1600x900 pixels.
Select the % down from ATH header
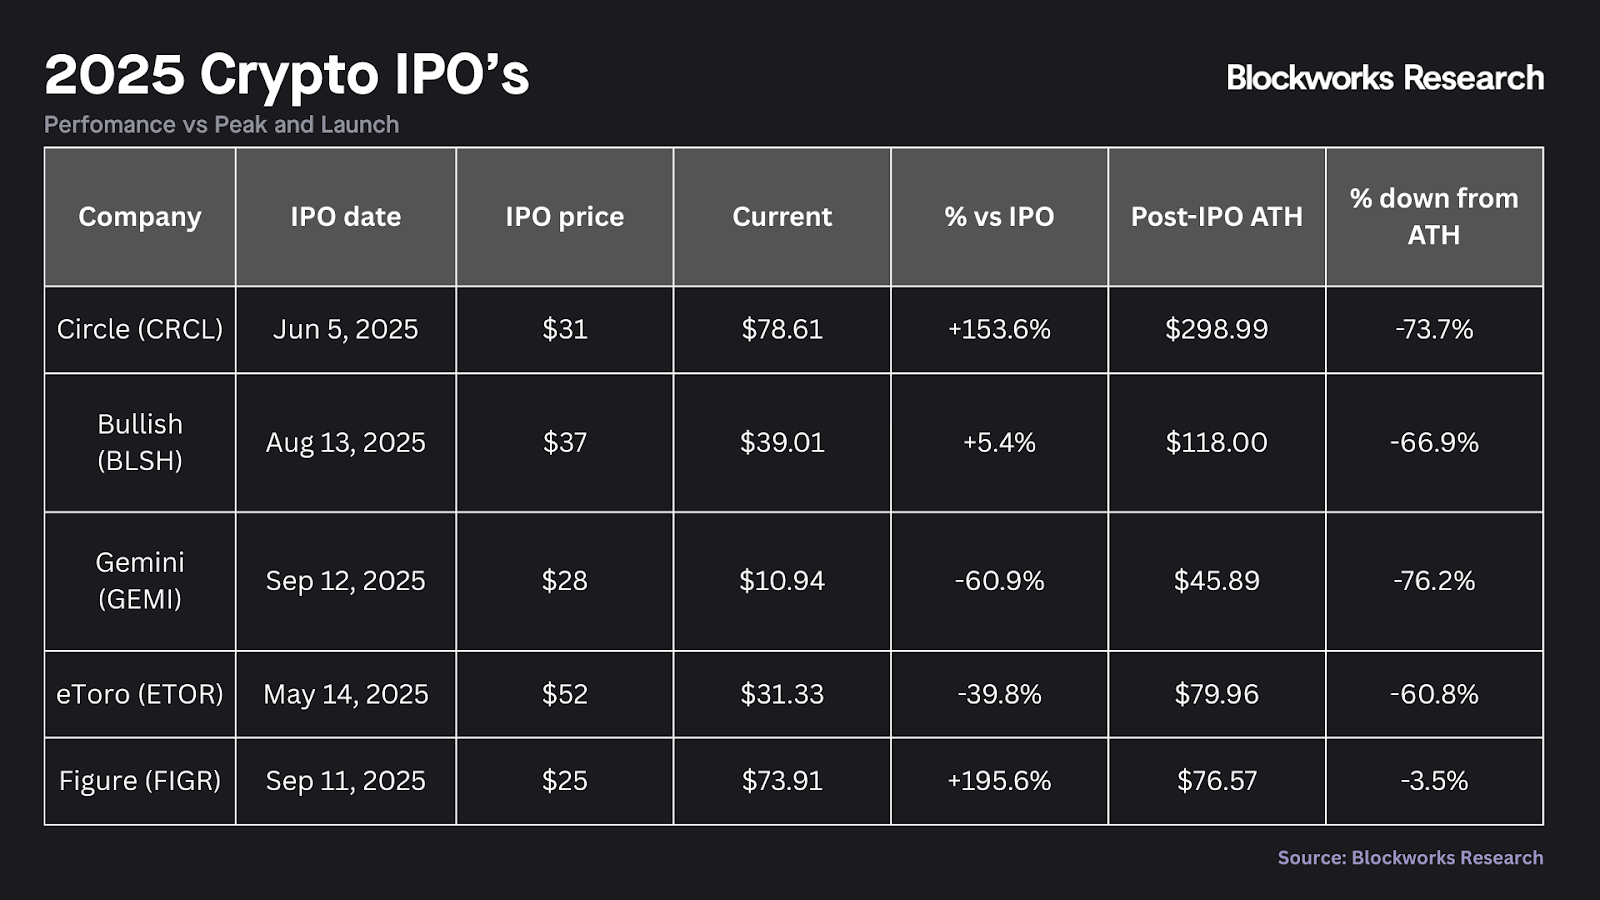pos(1434,217)
